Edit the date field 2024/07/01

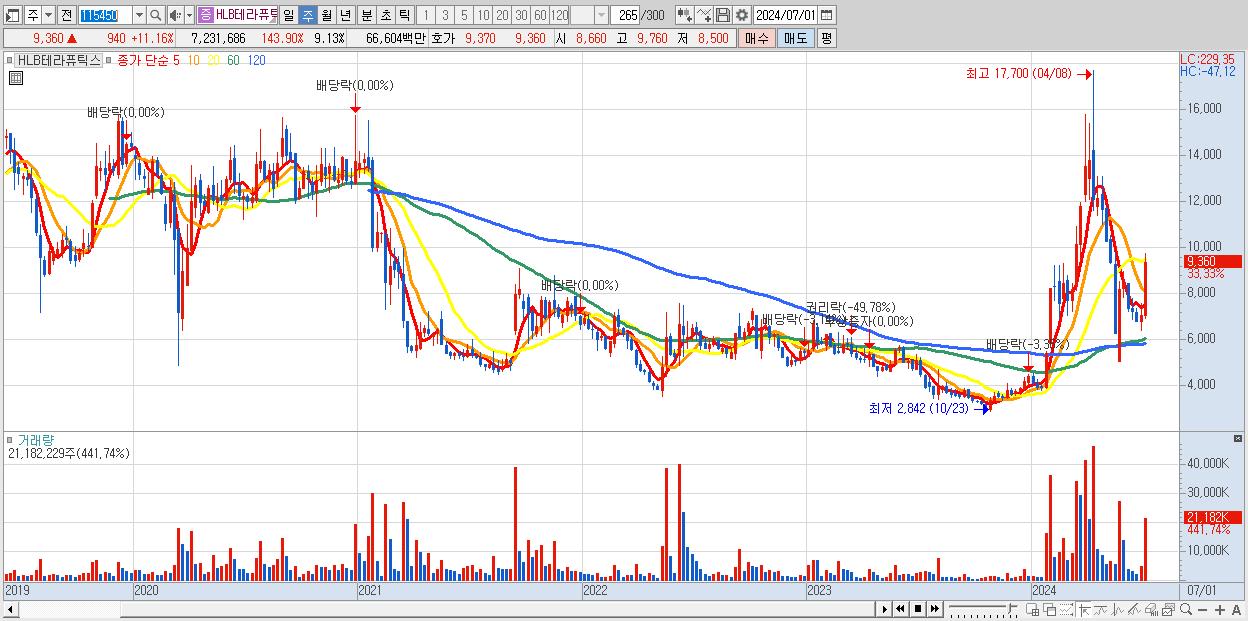click(787, 15)
